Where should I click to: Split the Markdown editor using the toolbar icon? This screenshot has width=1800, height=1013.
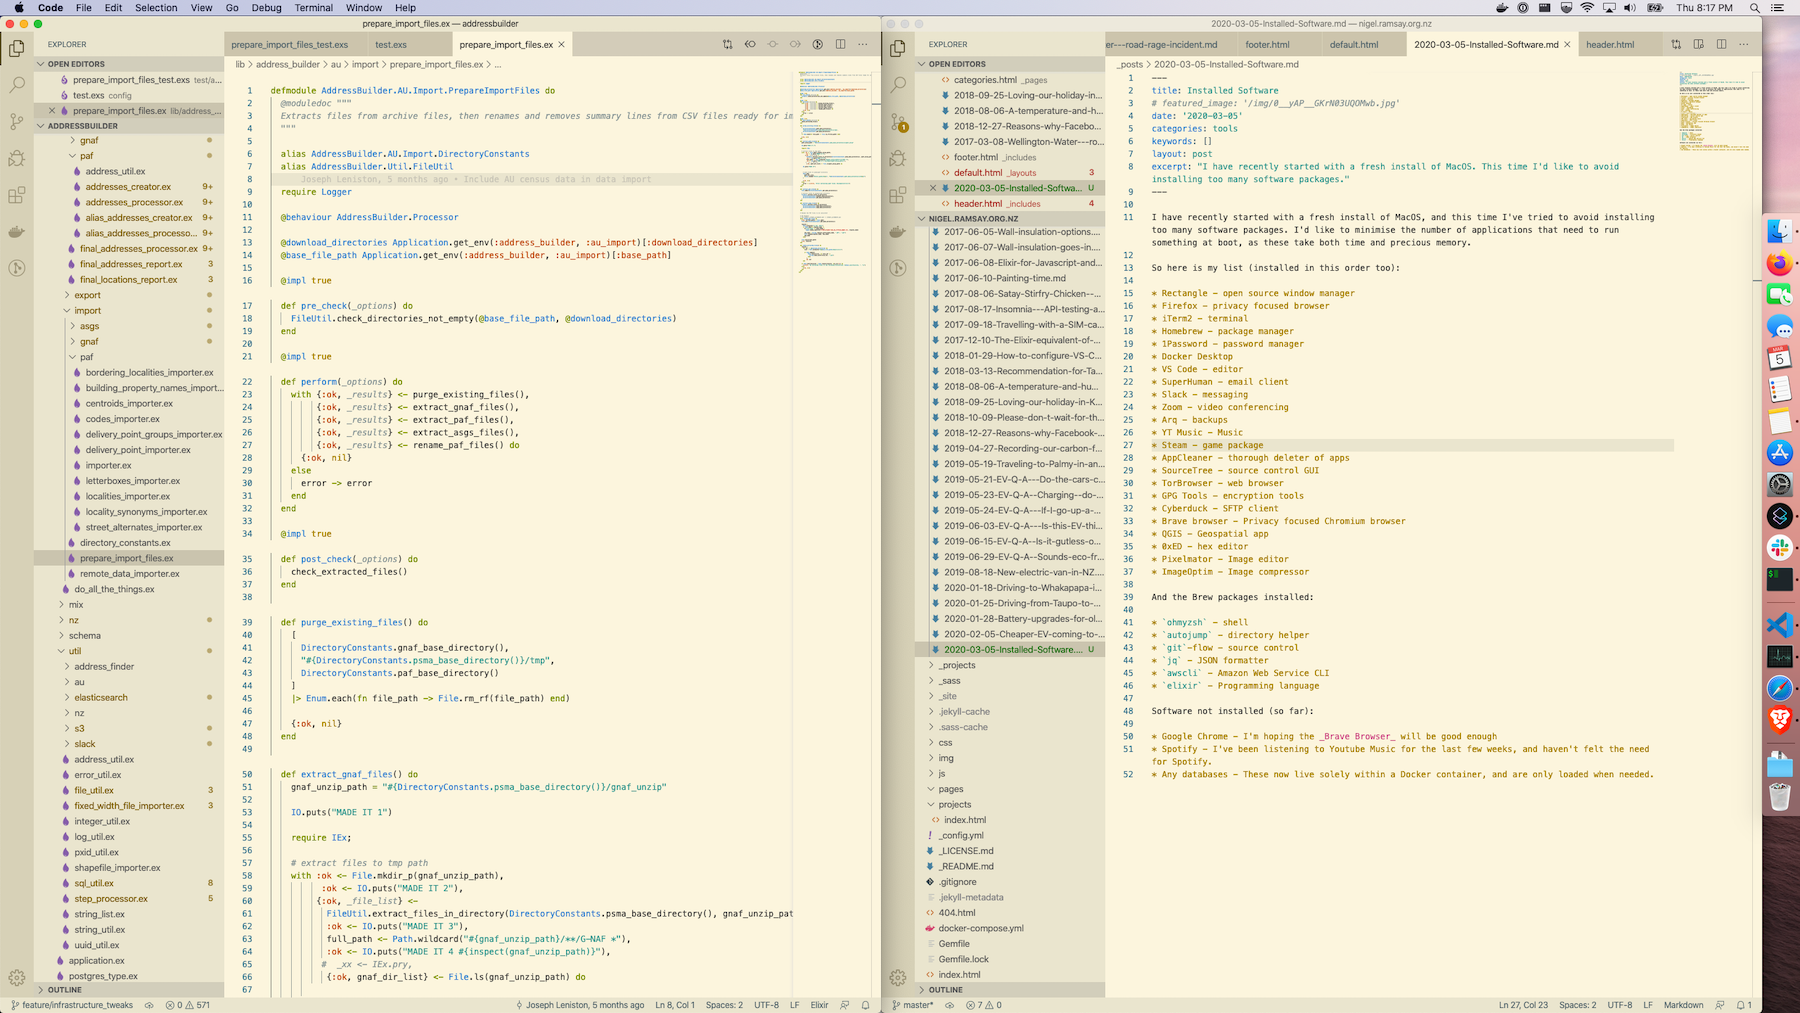1721,44
